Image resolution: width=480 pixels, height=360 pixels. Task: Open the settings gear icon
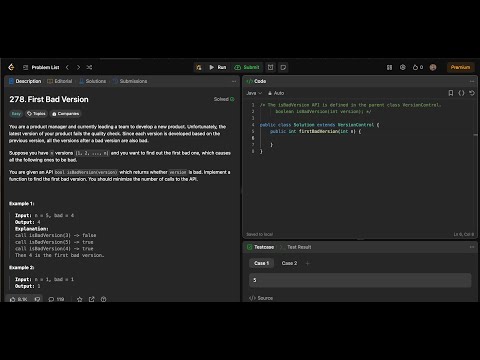tap(403, 67)
